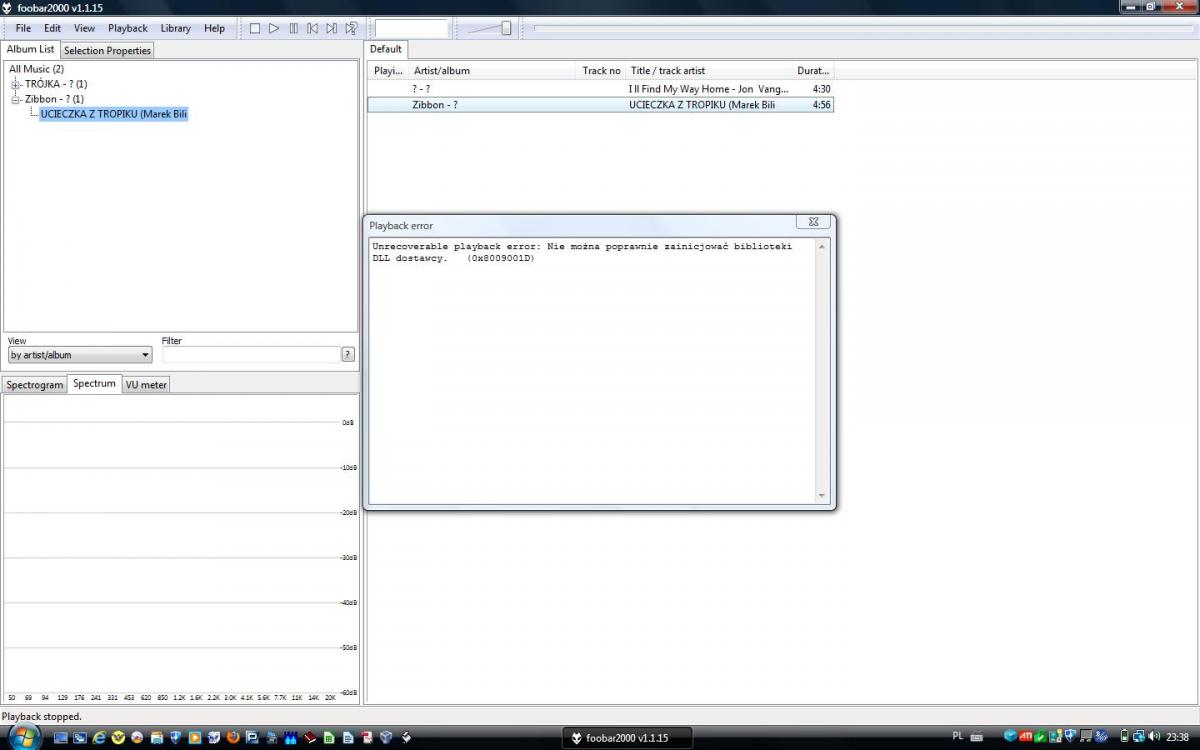Image resolution: width=1200 pixels, height=750 pixels.
Task: Open the 'by artist/album' view dropdown
Action: (x=79, y=355)
